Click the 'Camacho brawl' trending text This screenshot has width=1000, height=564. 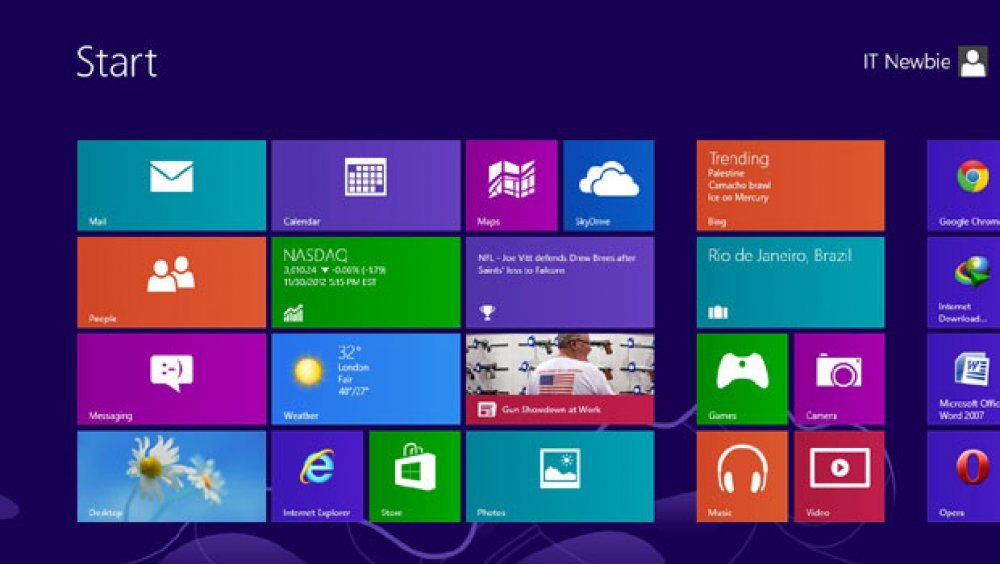point(739,186)
